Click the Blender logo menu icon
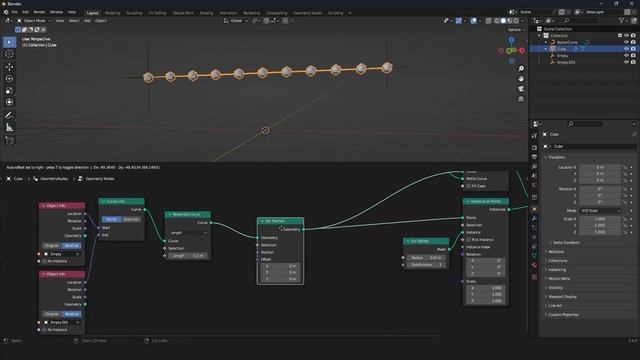Image resolution: width=640 pixels, height=360 pixels. [6, 12]
